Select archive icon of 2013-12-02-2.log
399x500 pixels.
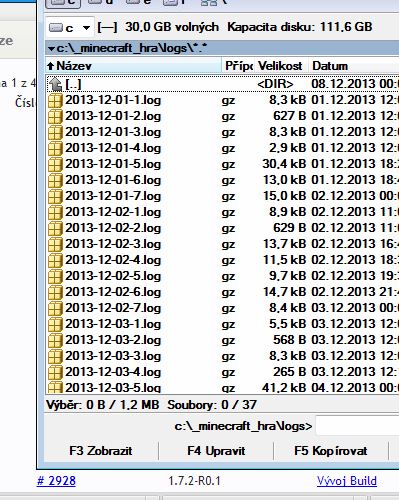(x=55, y=228)
